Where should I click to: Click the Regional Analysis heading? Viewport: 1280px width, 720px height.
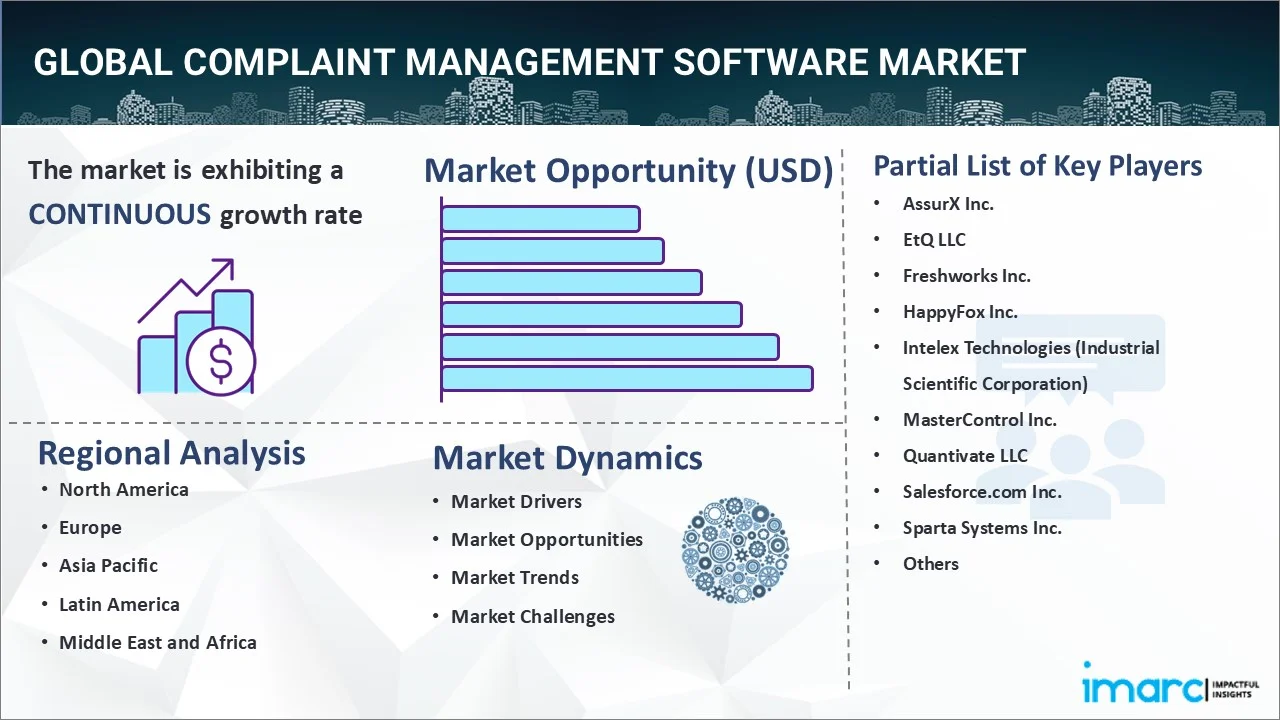pyautogui.click(x=171, y=453)
